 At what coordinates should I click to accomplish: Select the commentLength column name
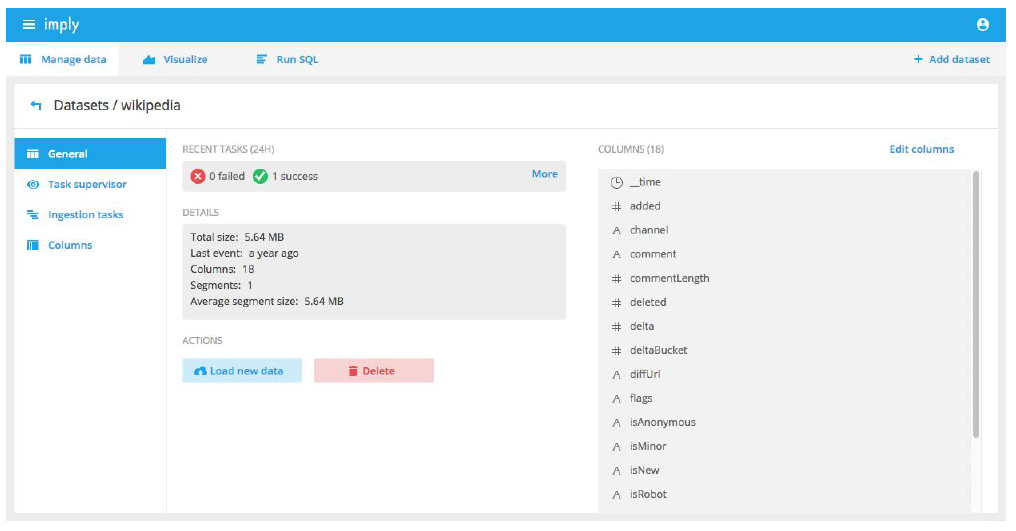click(670, 278)
